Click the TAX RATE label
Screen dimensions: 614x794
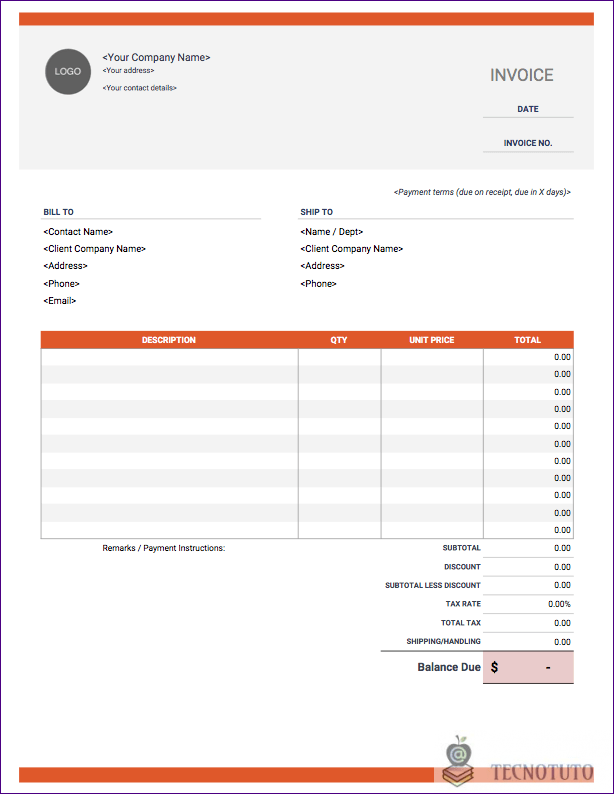(x=463, y=604)
